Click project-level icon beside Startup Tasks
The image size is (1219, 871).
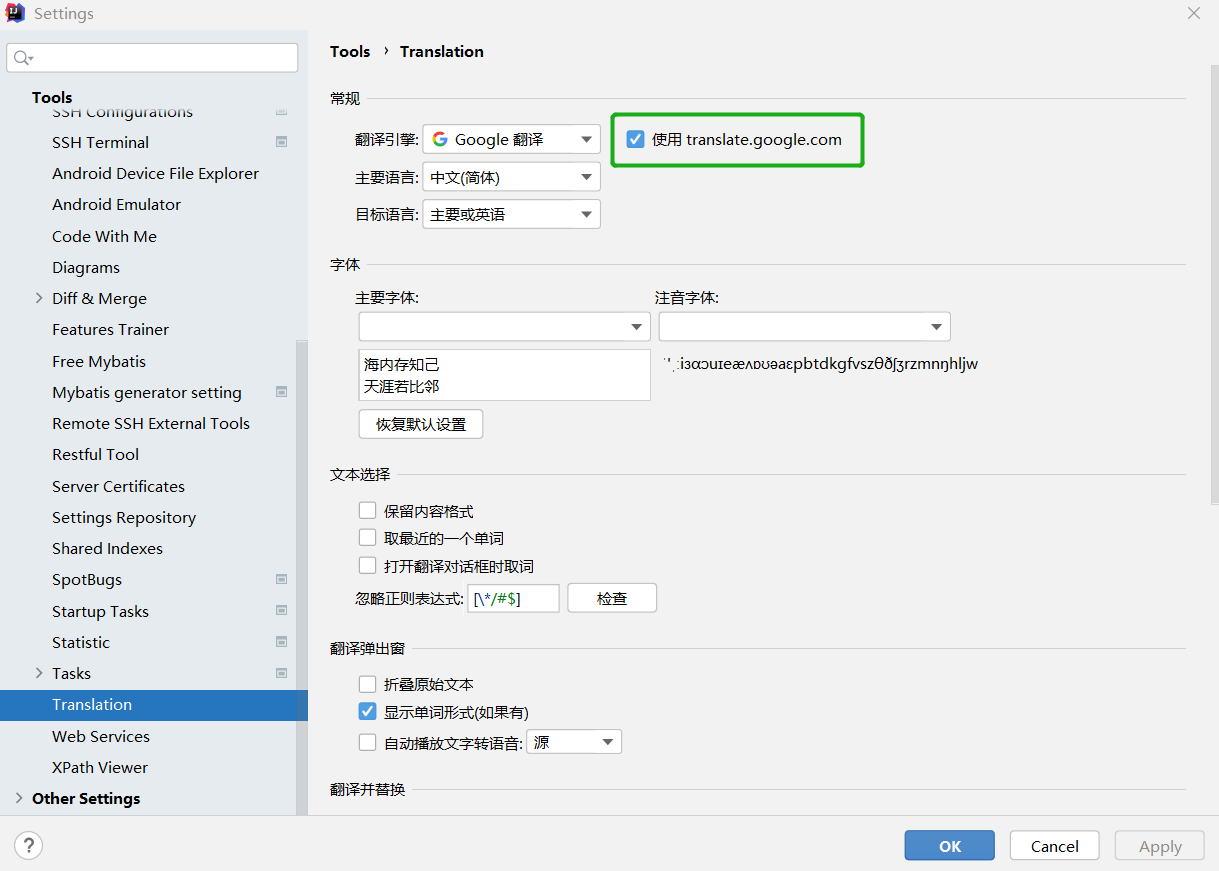281,611
